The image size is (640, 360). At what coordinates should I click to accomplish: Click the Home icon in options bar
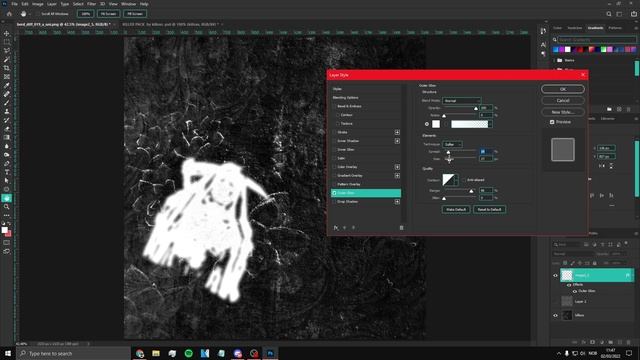point(9,13)
